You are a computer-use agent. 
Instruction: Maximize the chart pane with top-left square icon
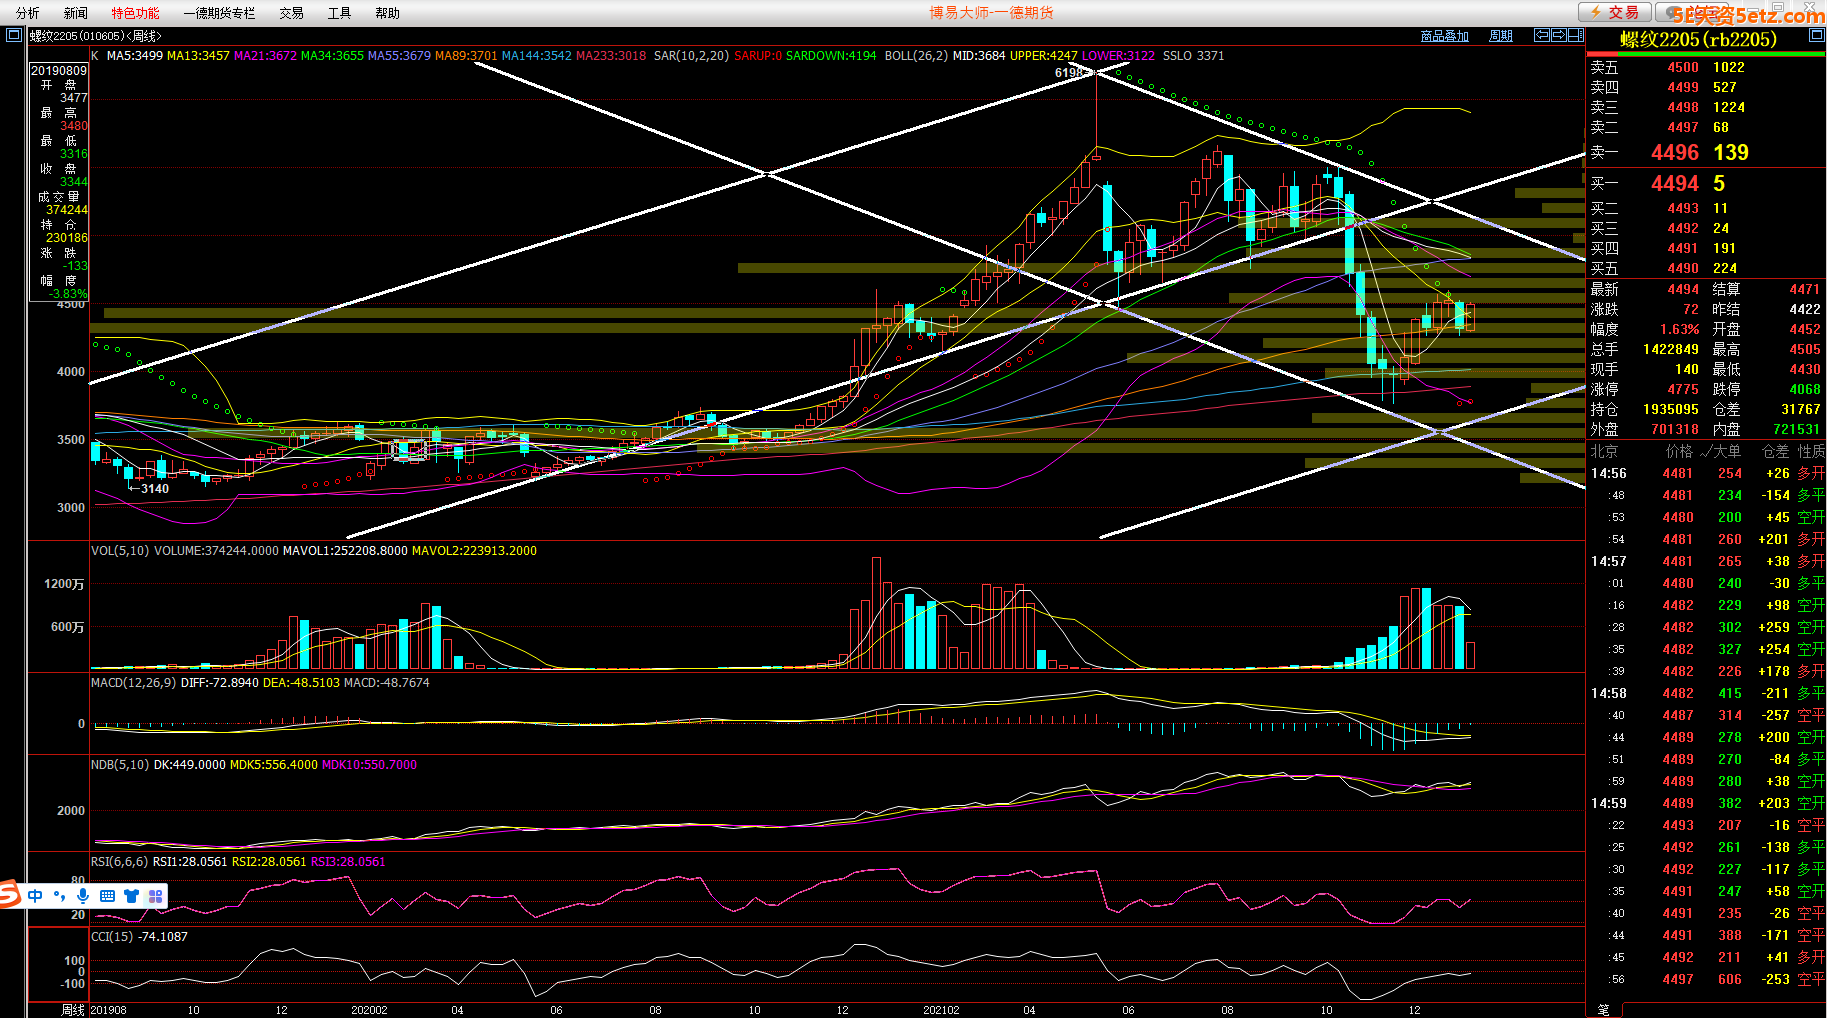13,35
